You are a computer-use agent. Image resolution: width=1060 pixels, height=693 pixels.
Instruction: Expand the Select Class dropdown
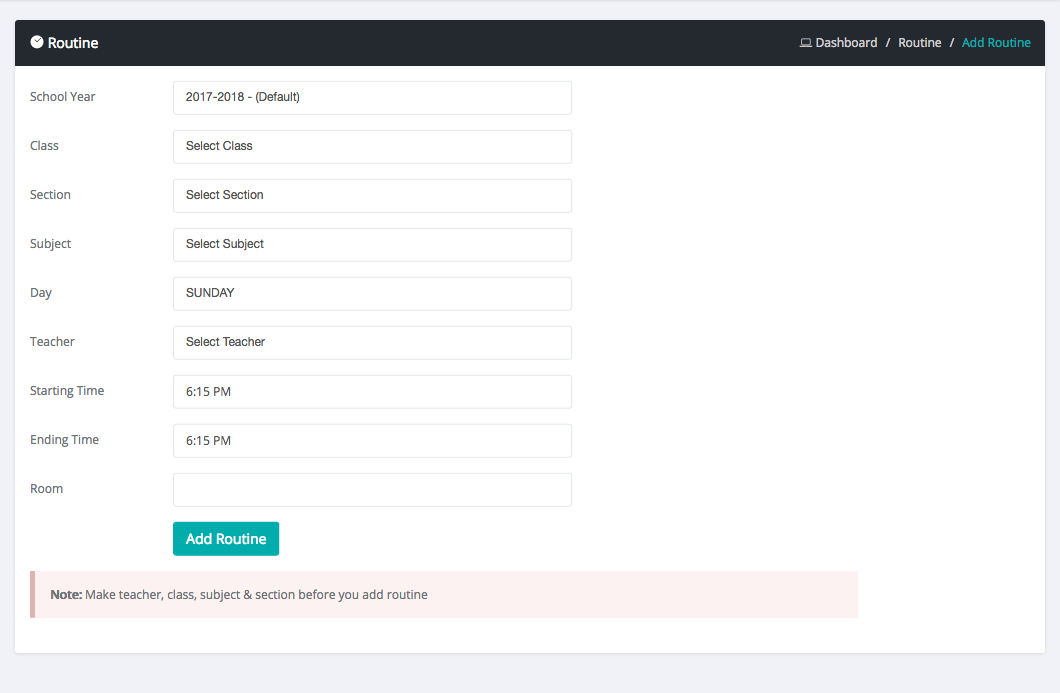click(372, 147)
